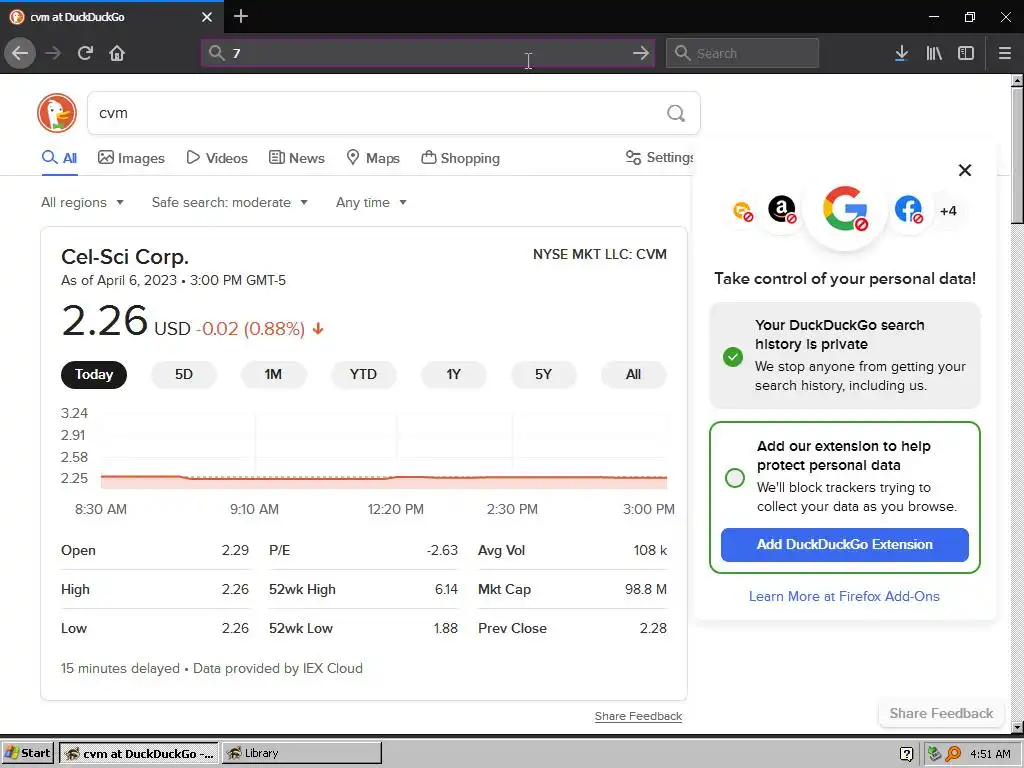The image size is (1024, 768).
Task: Select the All chart range
Action: click(x=633, y=374)
